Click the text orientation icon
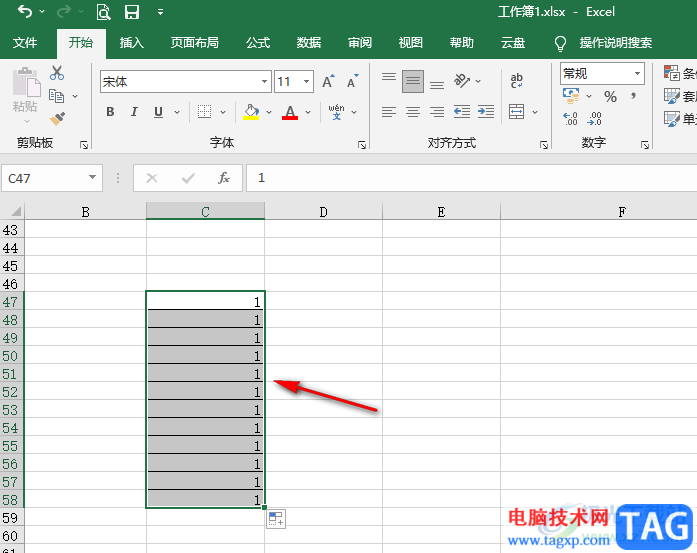 coord(462,81)
